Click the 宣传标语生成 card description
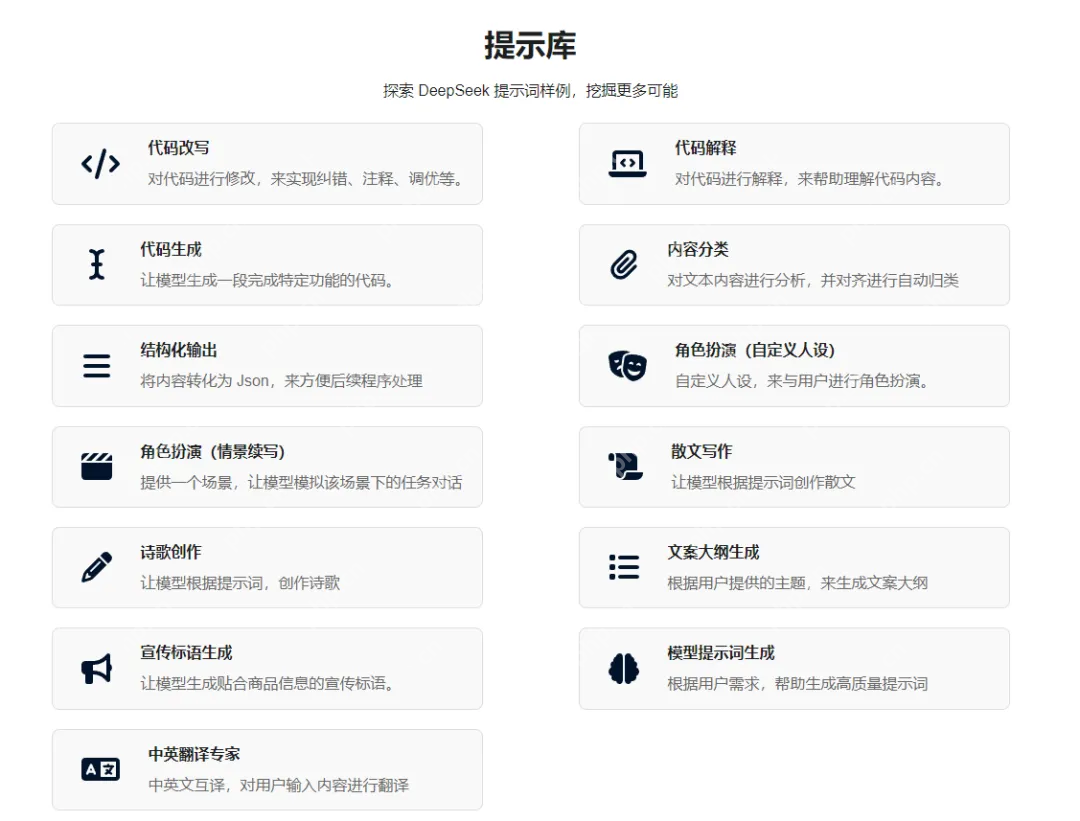 tap(268, 684)
